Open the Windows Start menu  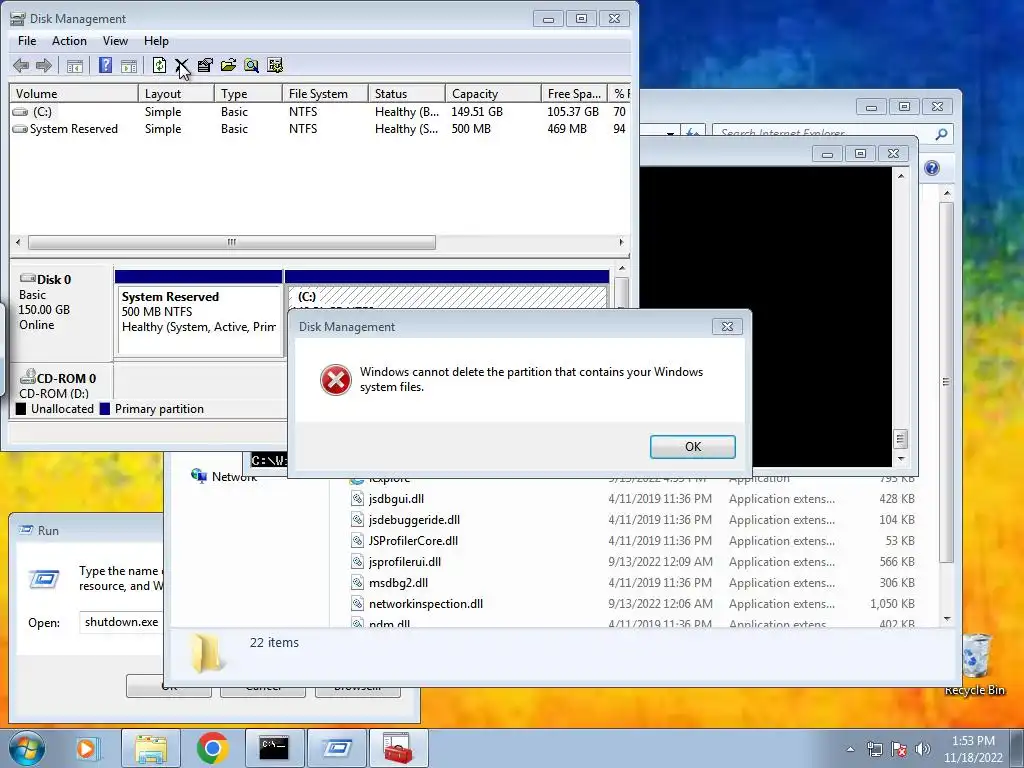(27, 748)
